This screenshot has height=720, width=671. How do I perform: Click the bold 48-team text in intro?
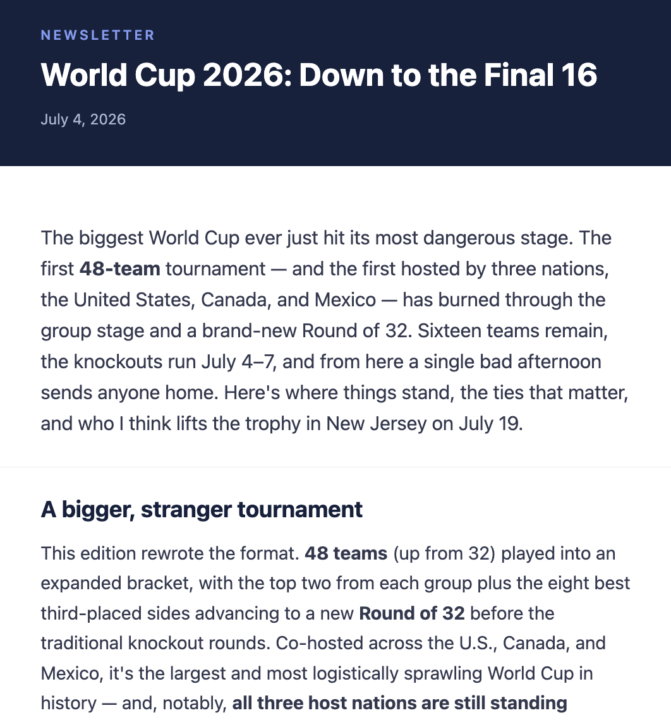[x=120, y=269]
